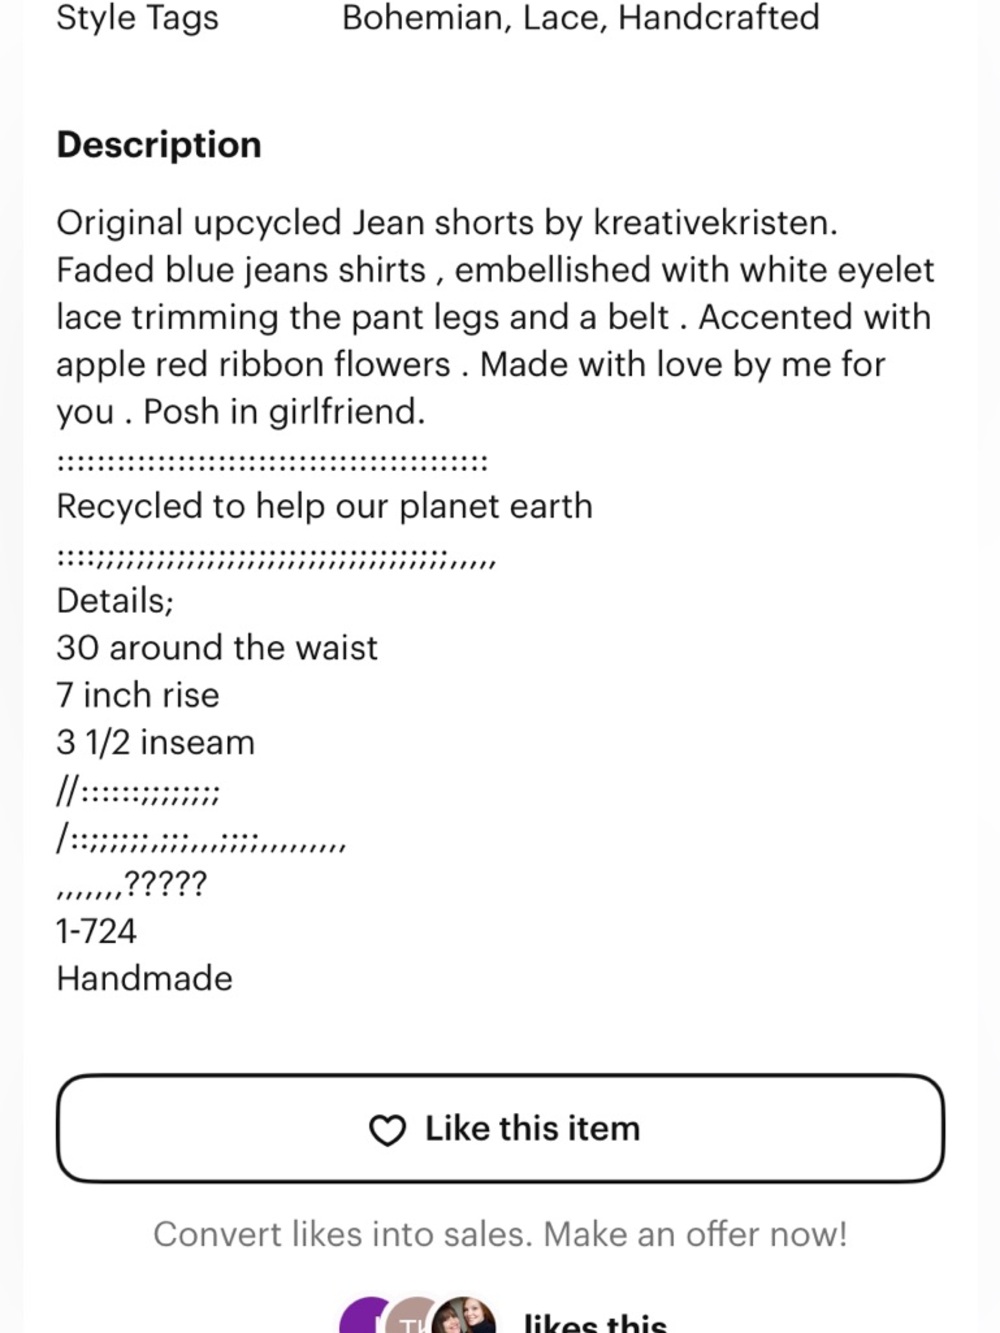Click the heart icon beside Like this item

[x=388, y=1130]
